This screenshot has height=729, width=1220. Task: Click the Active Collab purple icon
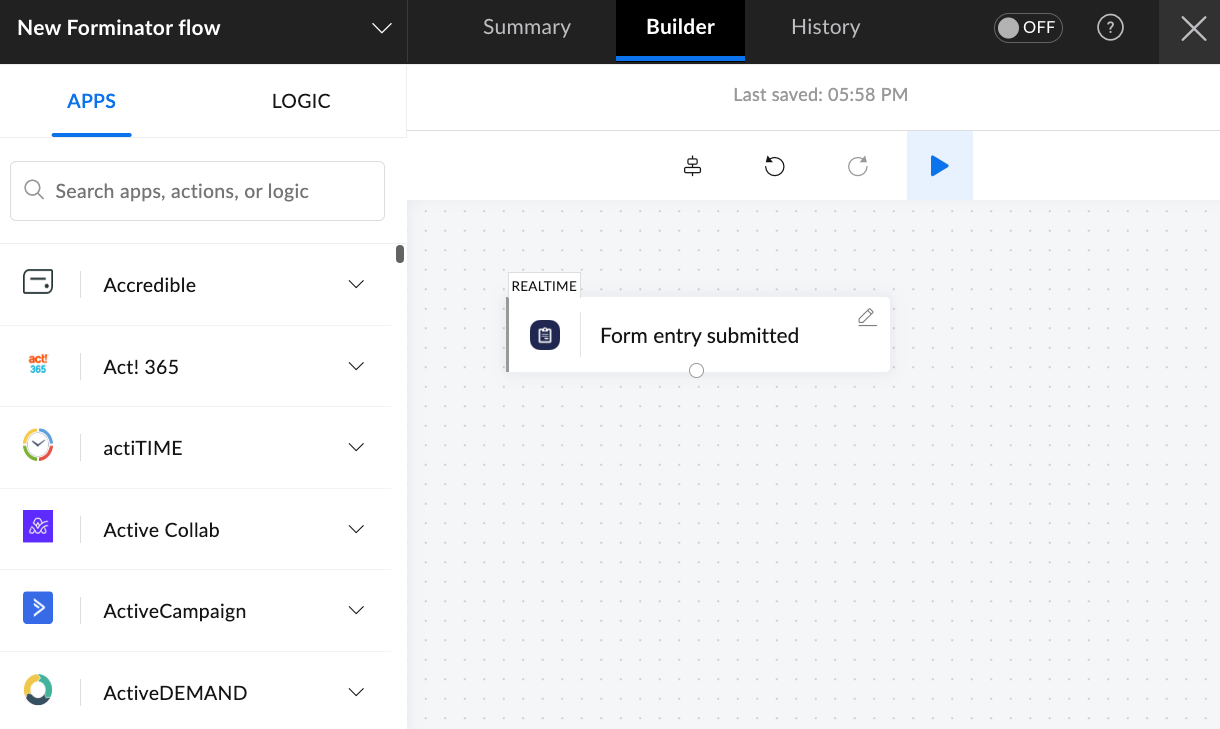(x=38, y=527)
